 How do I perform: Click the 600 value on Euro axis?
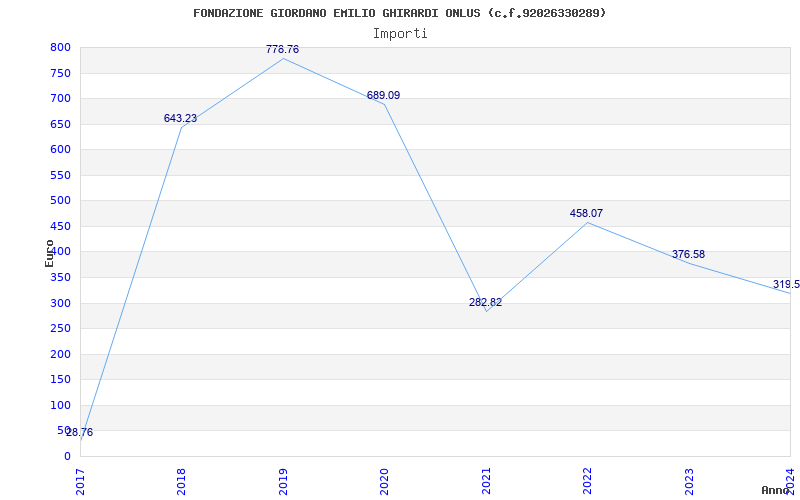click(60, 149)
